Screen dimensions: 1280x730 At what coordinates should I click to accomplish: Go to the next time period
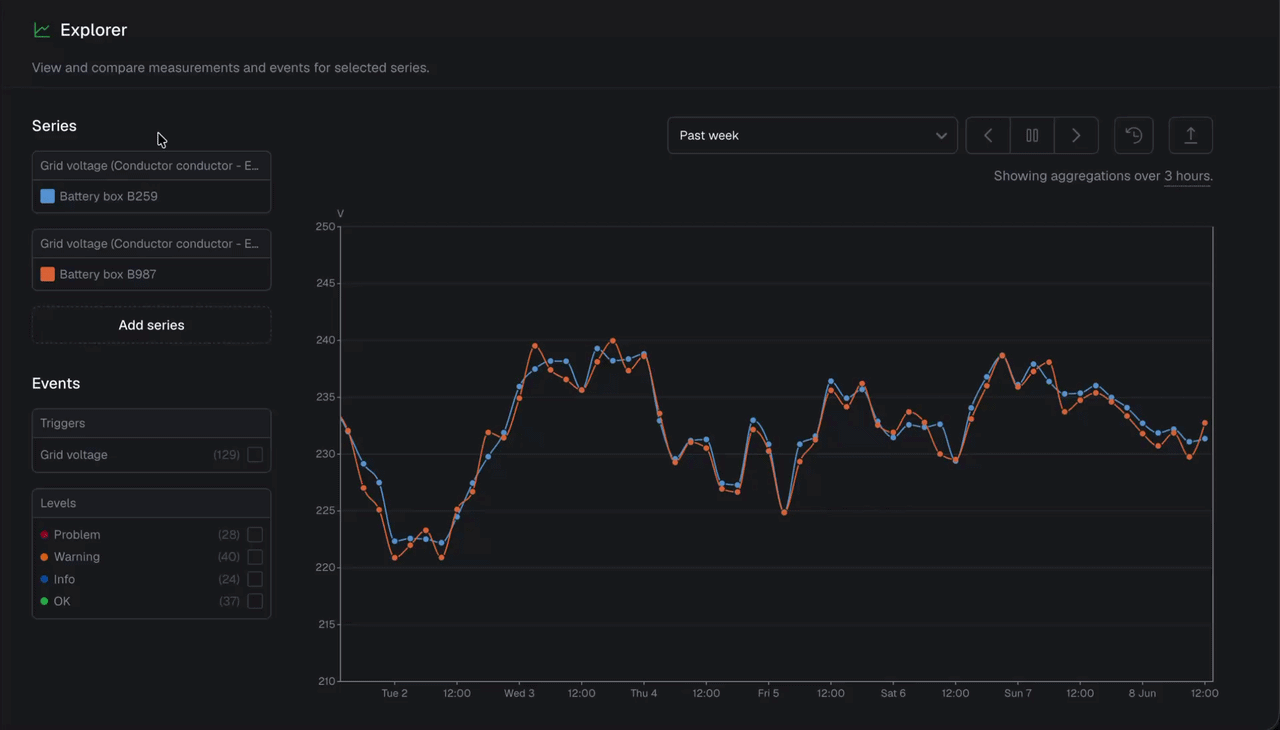[1076, 135]
